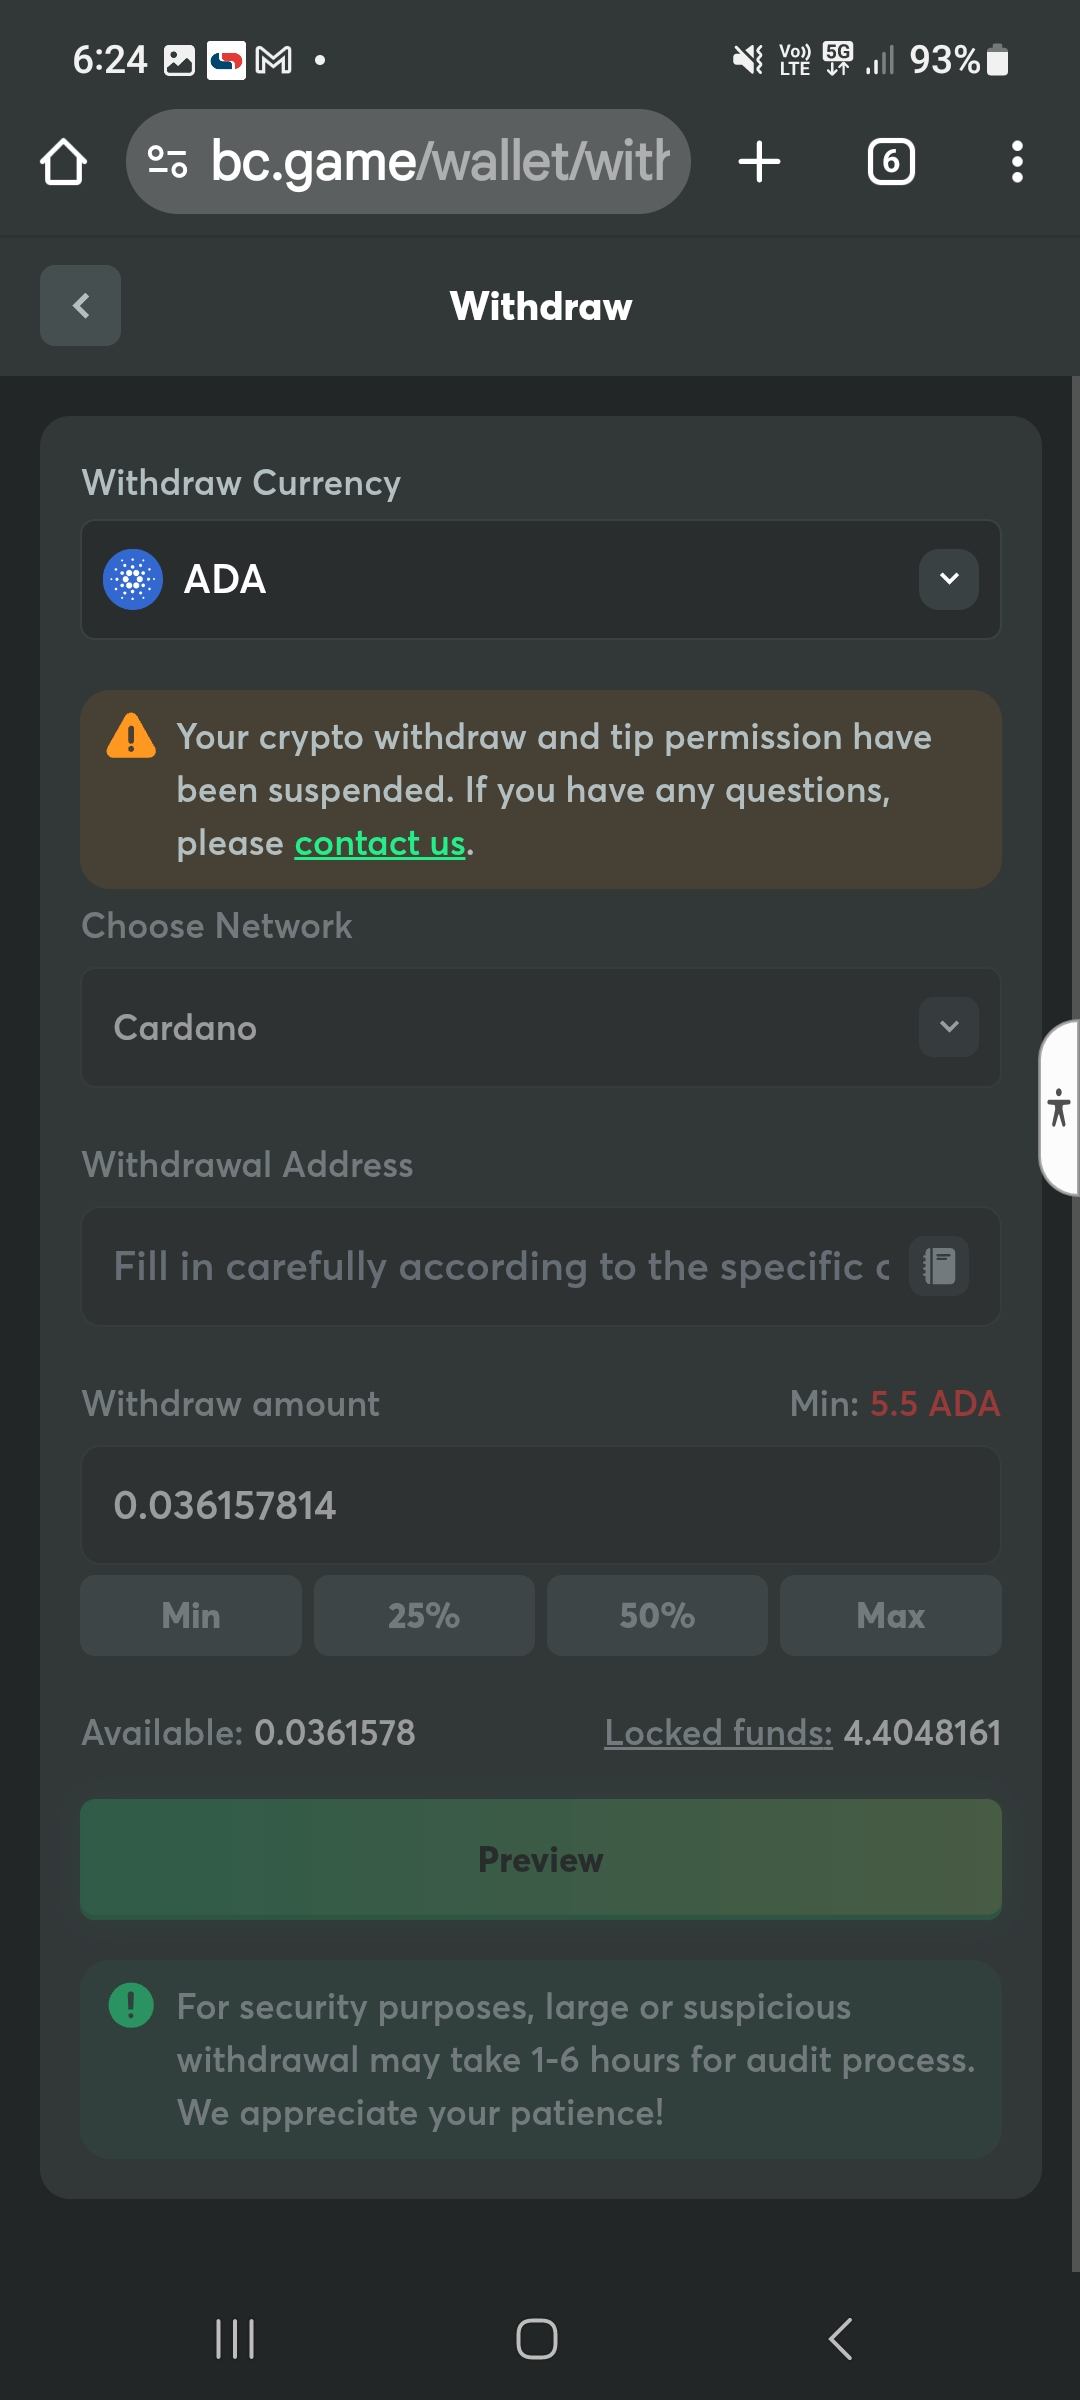Click the Preview button
Viewport: 1080px width, 2400px height.
[541, 1859]
